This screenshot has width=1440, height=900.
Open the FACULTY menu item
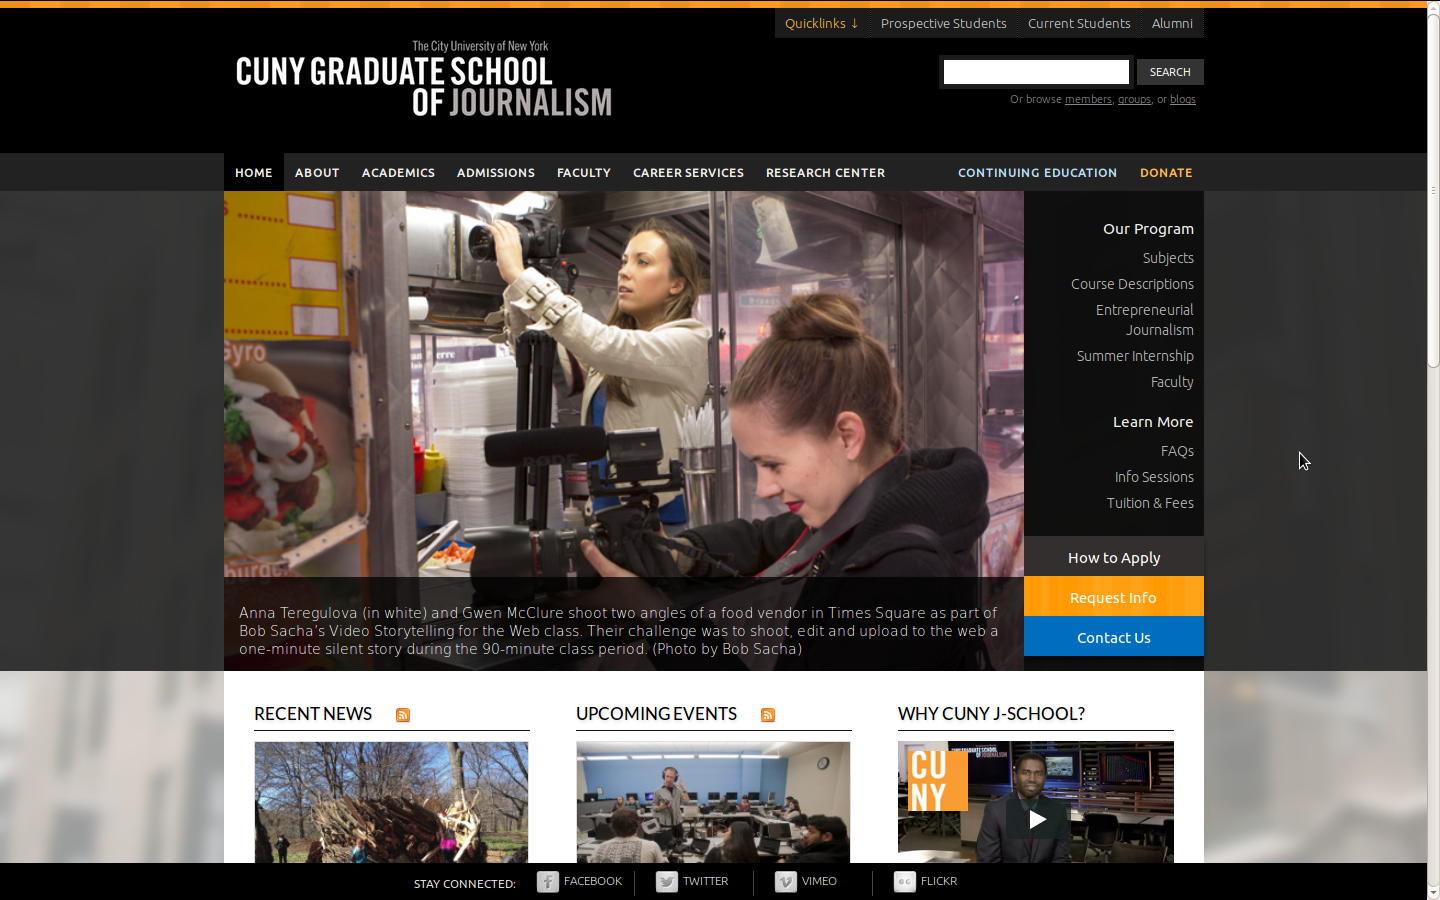584,172
